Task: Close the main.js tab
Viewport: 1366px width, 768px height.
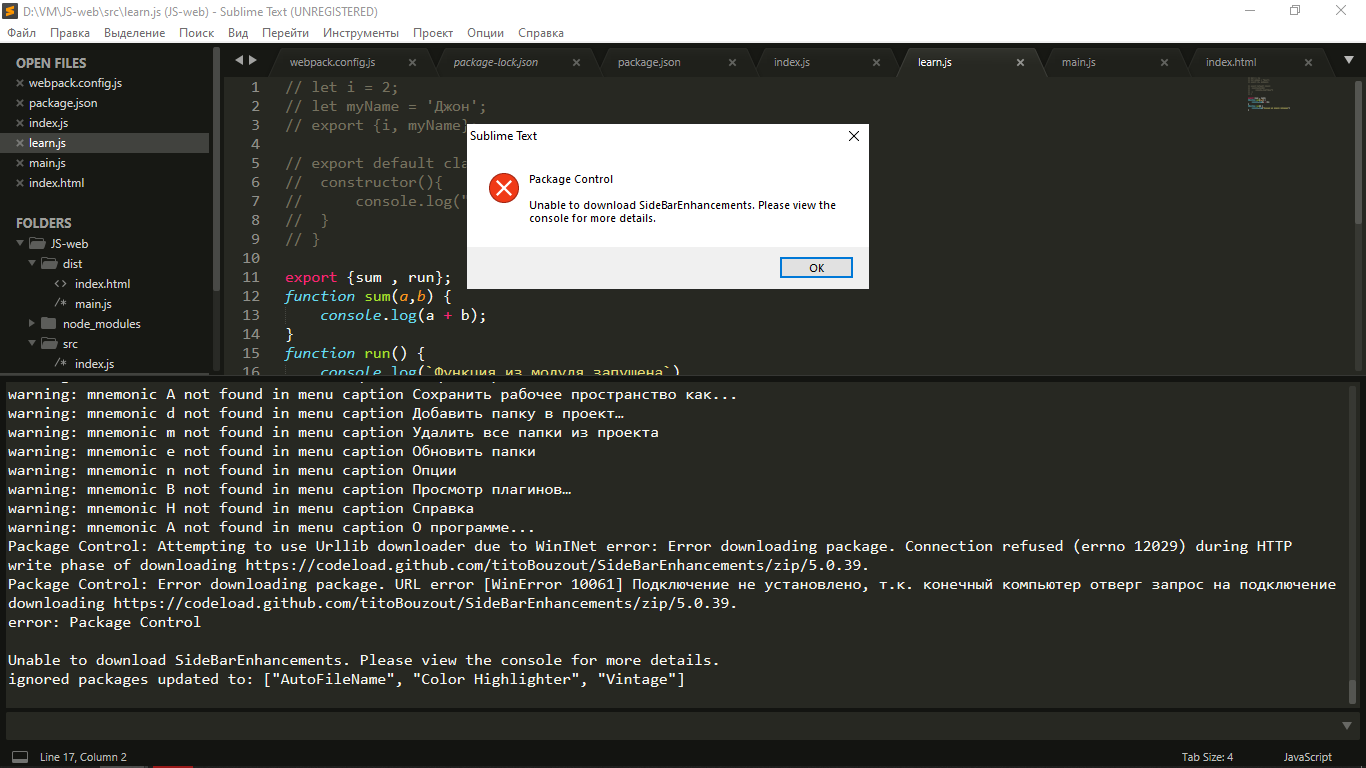Action: (x=1165, y=62)
